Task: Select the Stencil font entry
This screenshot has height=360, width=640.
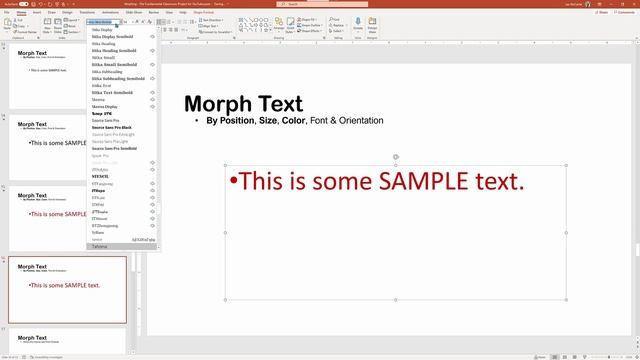Action: click(x=121, y=176)
